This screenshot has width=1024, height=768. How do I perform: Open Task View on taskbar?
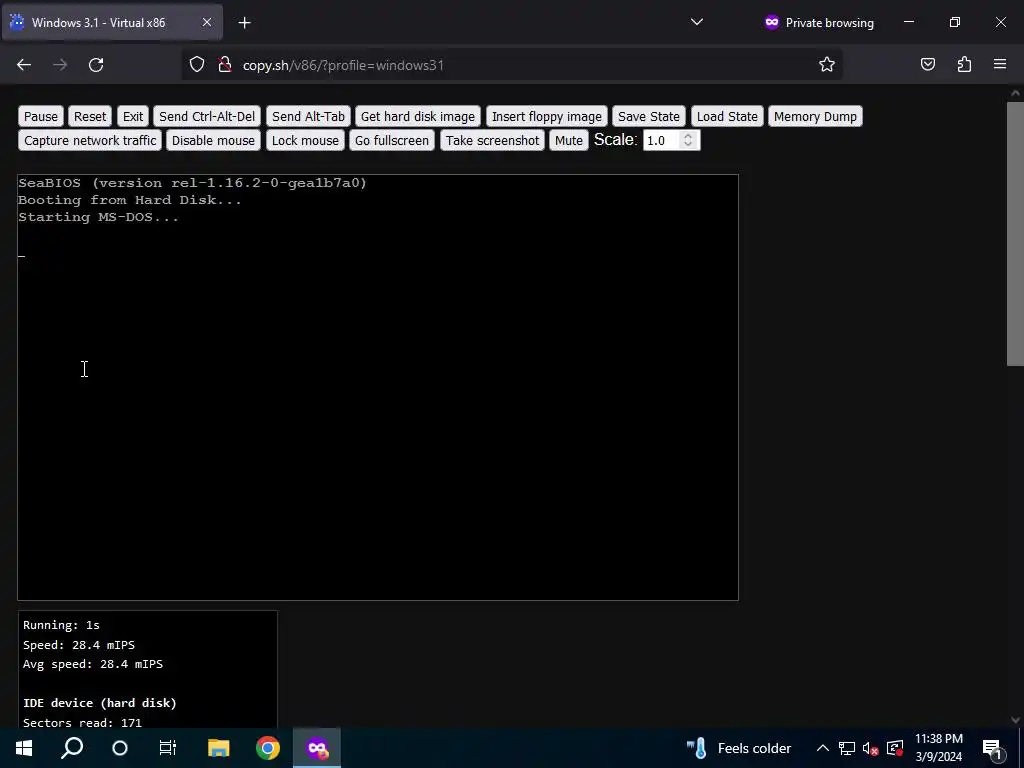[168, 748]
